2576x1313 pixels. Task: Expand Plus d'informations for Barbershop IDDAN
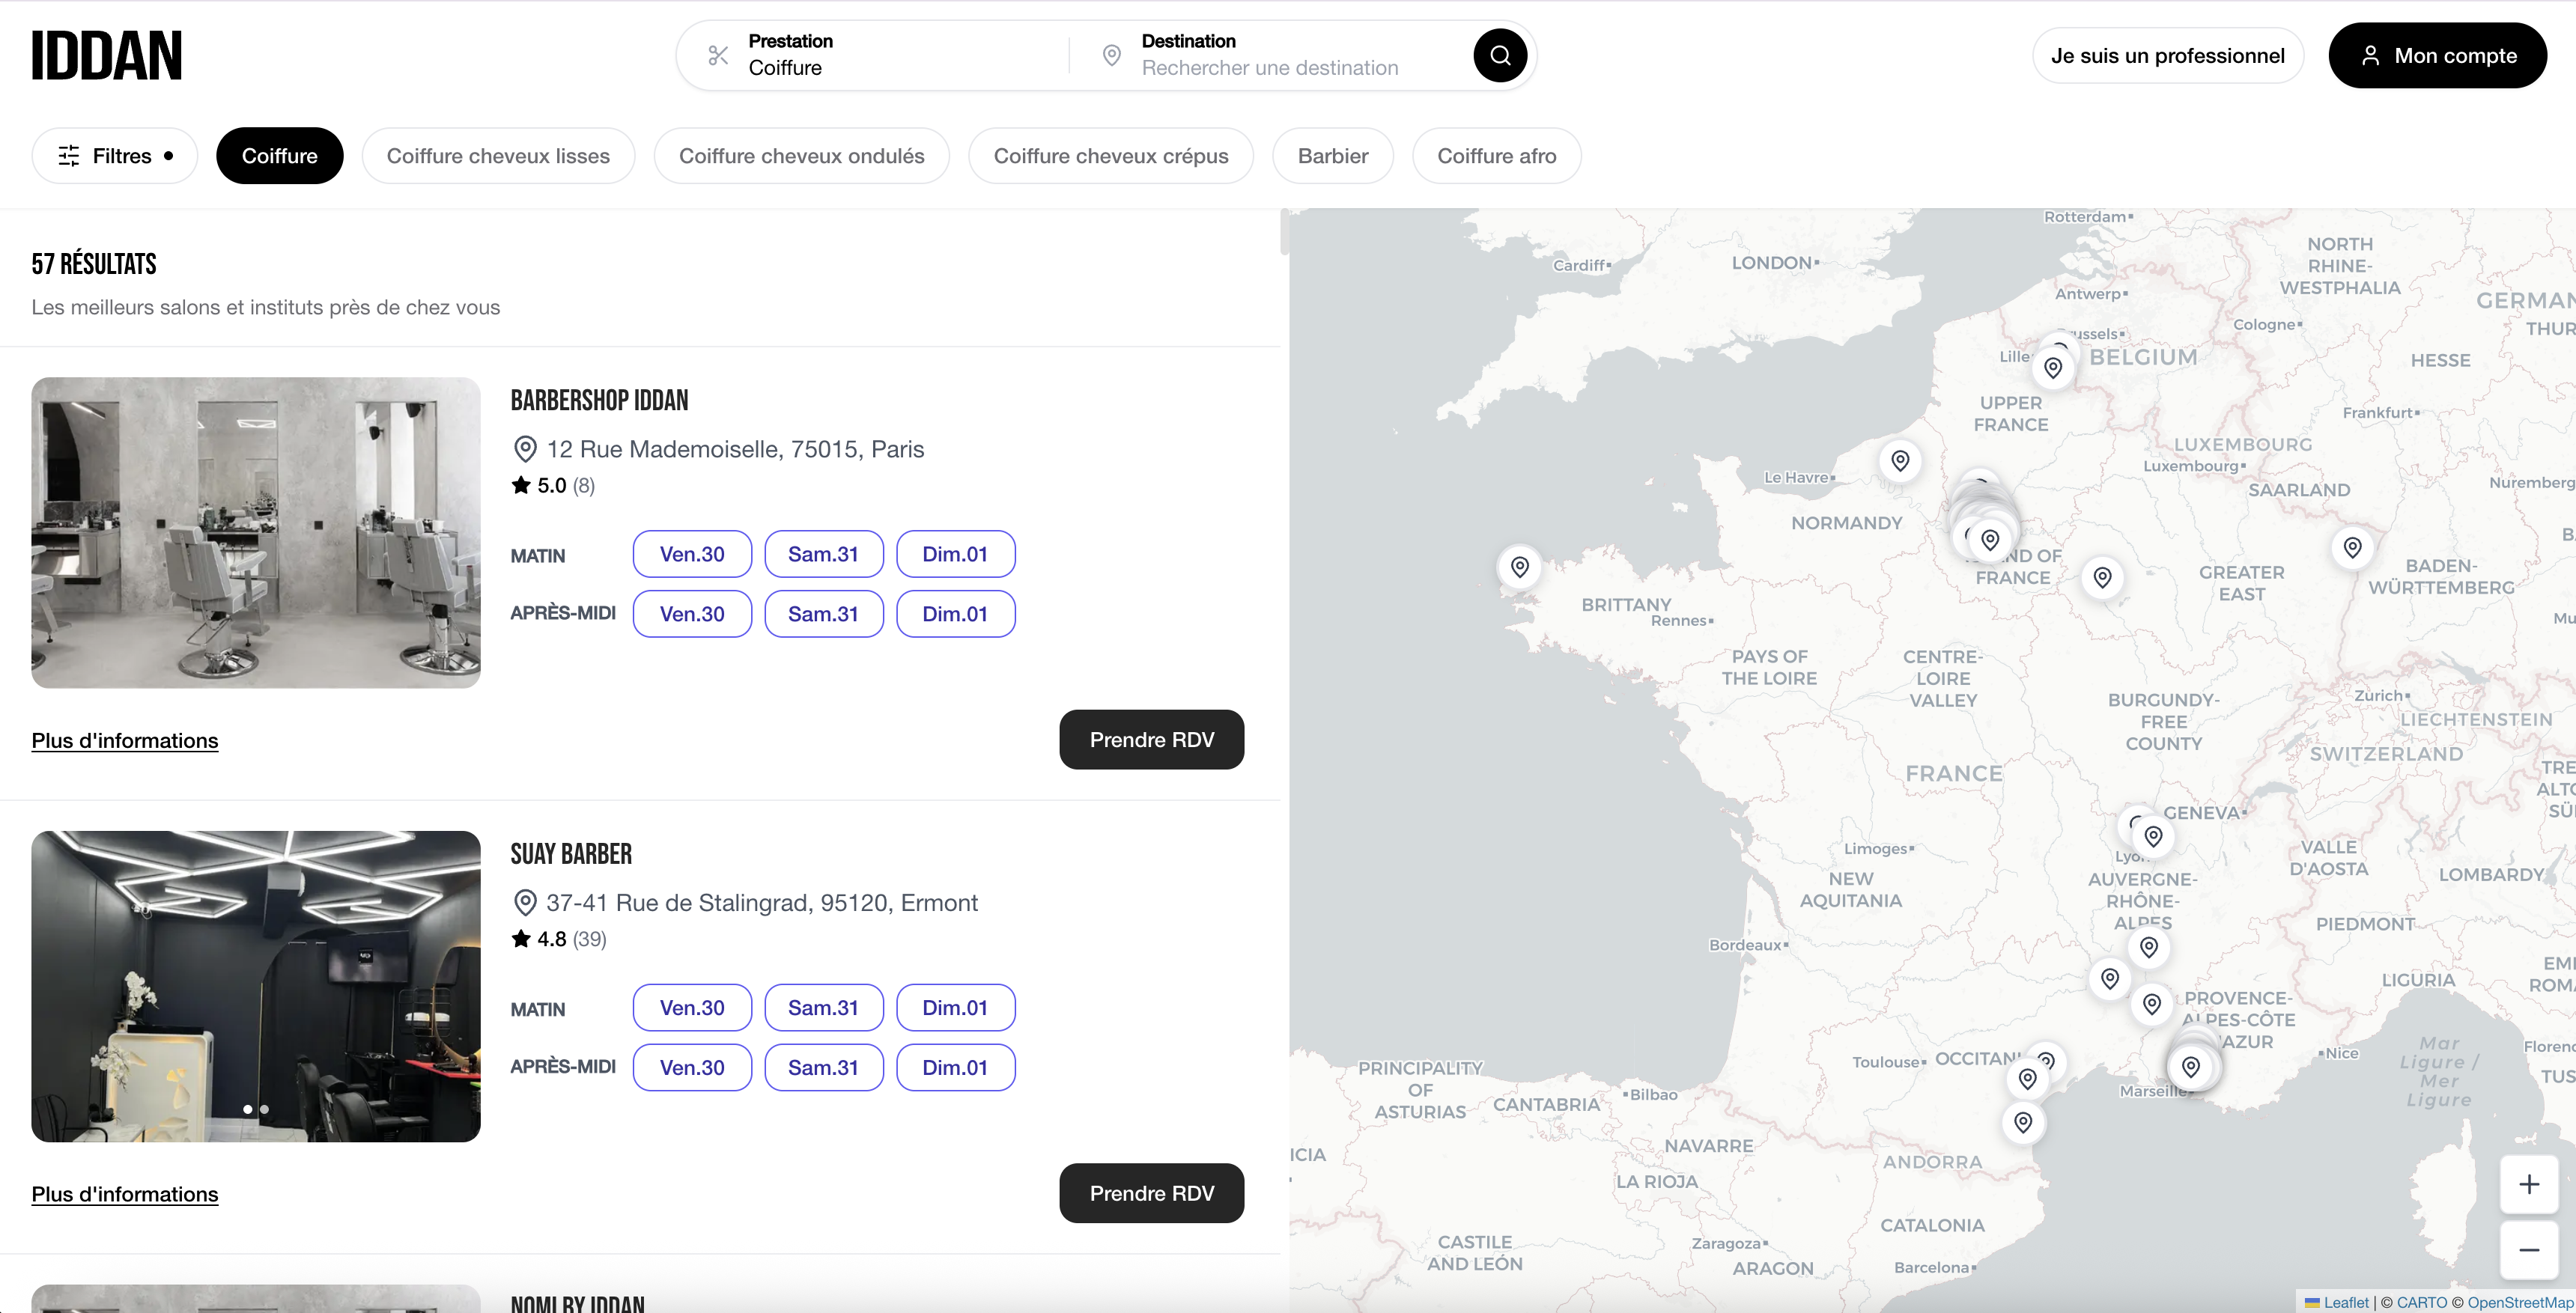point(124,740)
